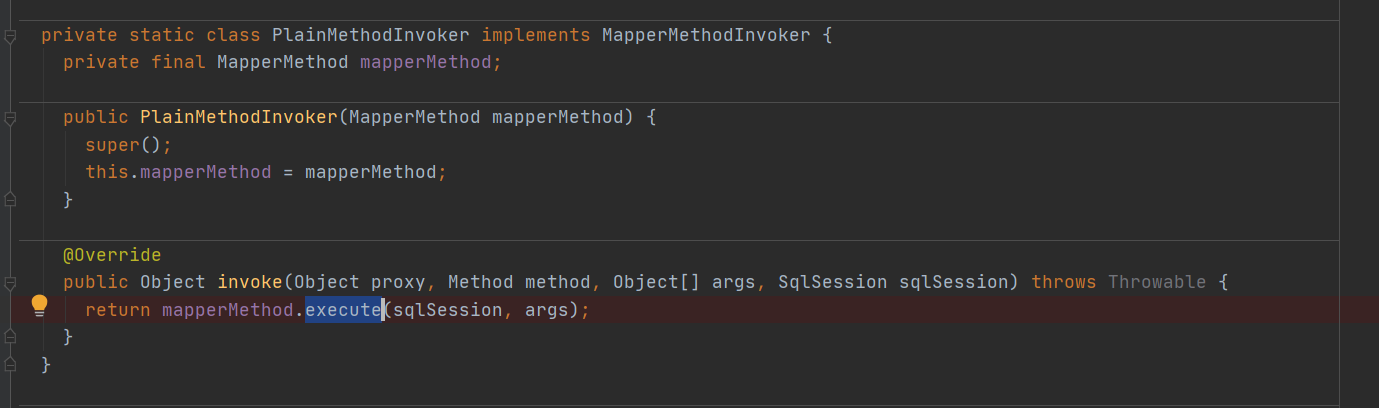Click the return keyword

pos(118,310)
